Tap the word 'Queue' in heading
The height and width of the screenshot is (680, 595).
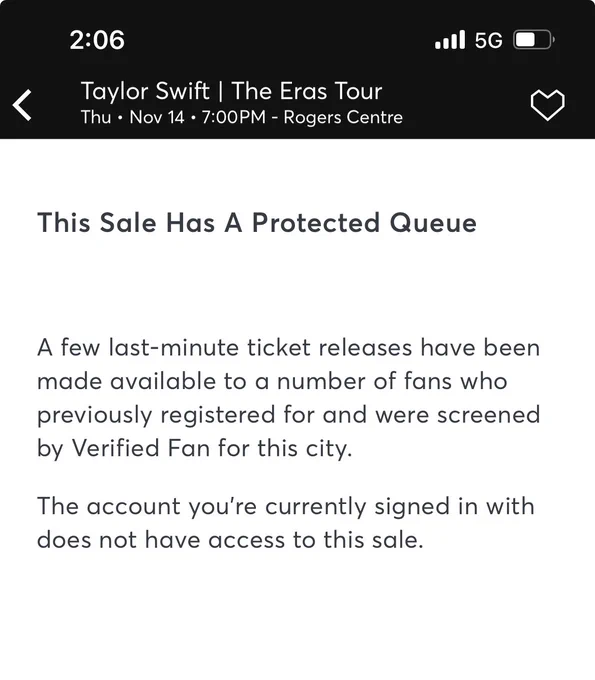point(433,223)
